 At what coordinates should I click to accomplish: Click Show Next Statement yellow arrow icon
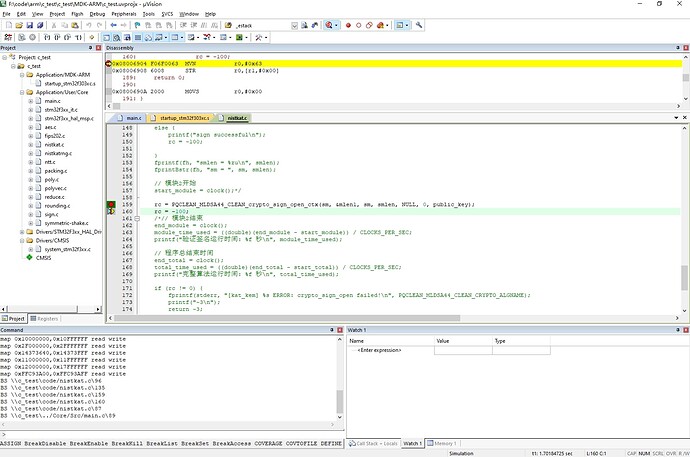[92, 37]
